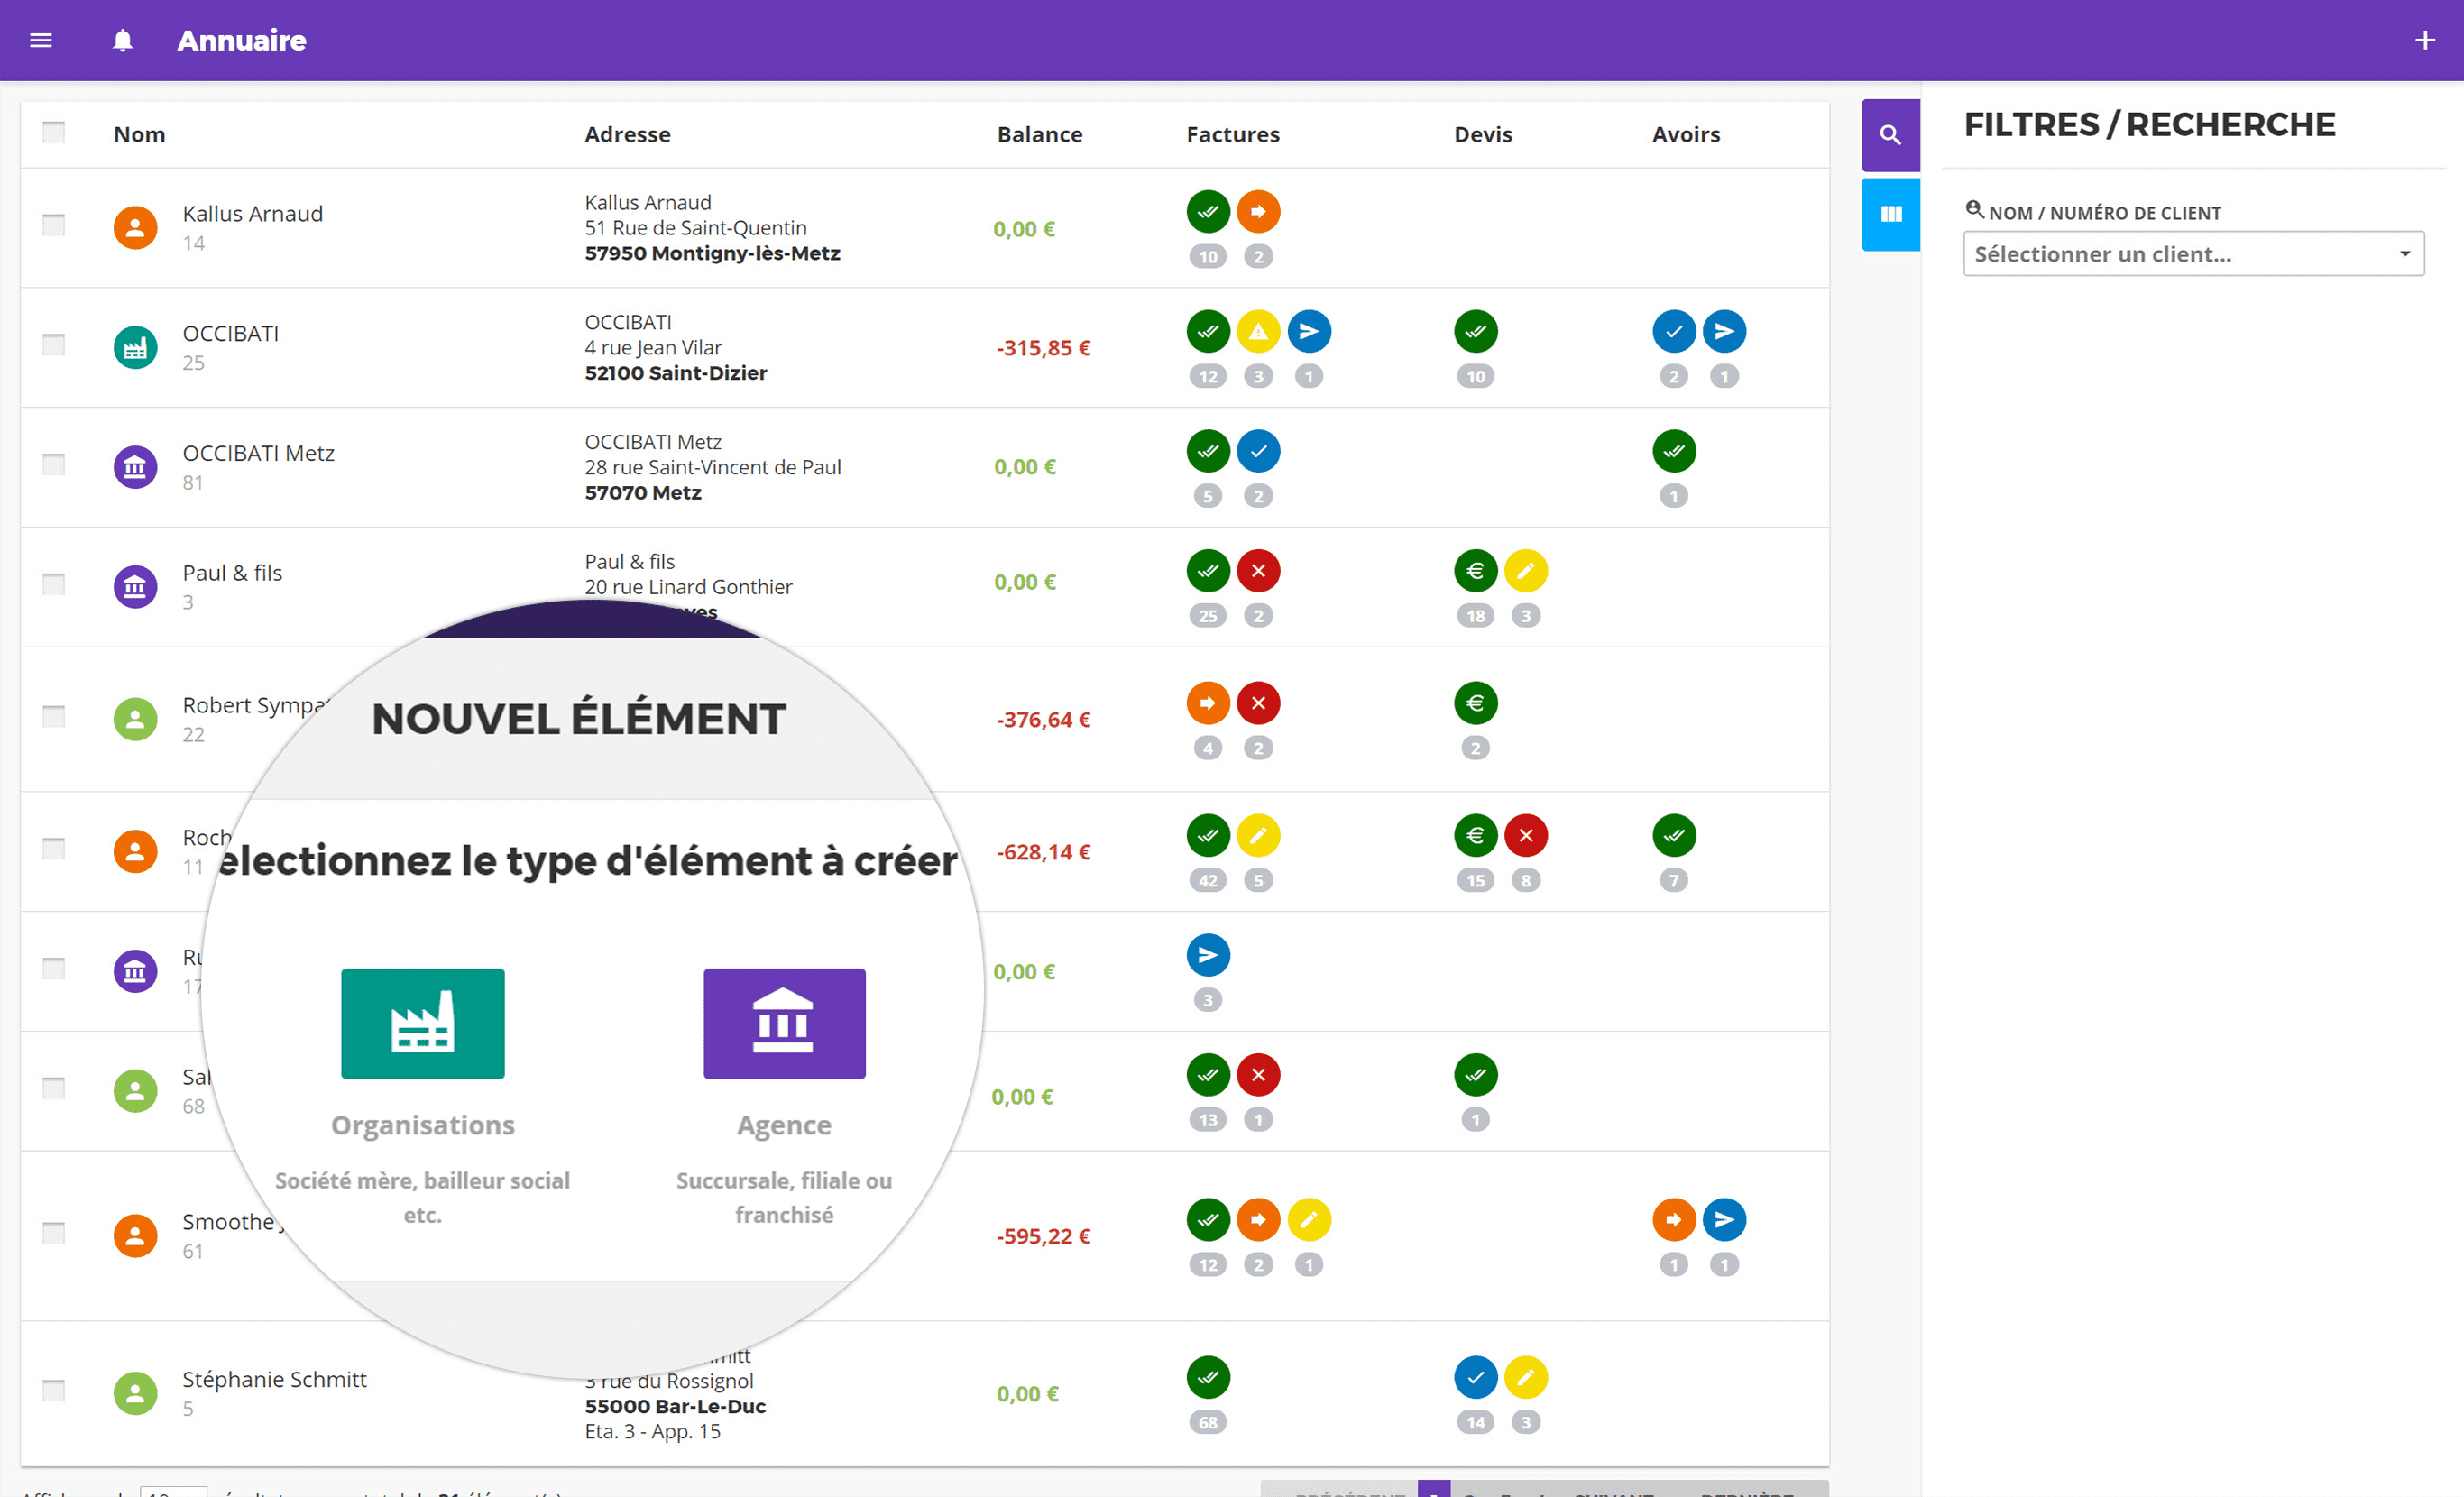Sort by the Nom column header

pos(139,134)
